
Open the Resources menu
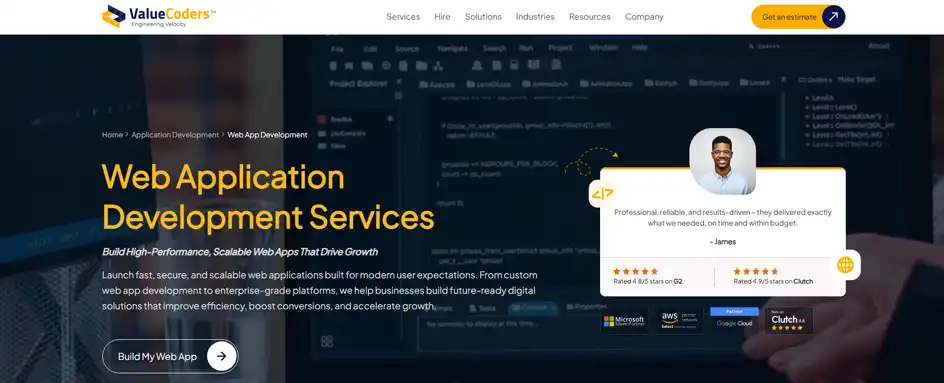click(x=589, y=17)
